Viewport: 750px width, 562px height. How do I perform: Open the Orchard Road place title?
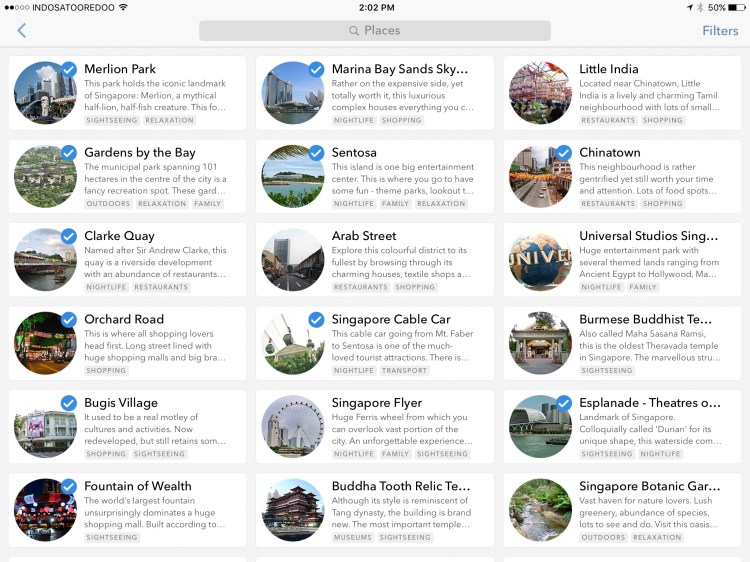point(124,320)
